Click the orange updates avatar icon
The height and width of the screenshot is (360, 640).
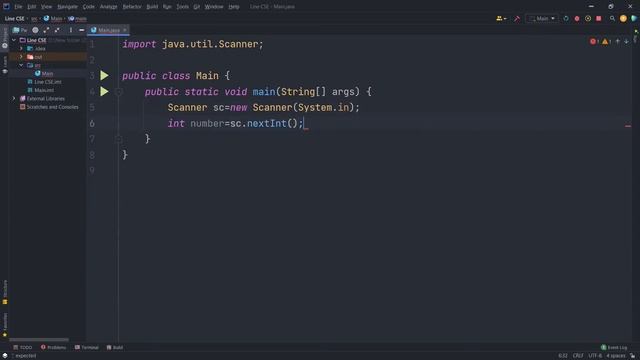623,18
